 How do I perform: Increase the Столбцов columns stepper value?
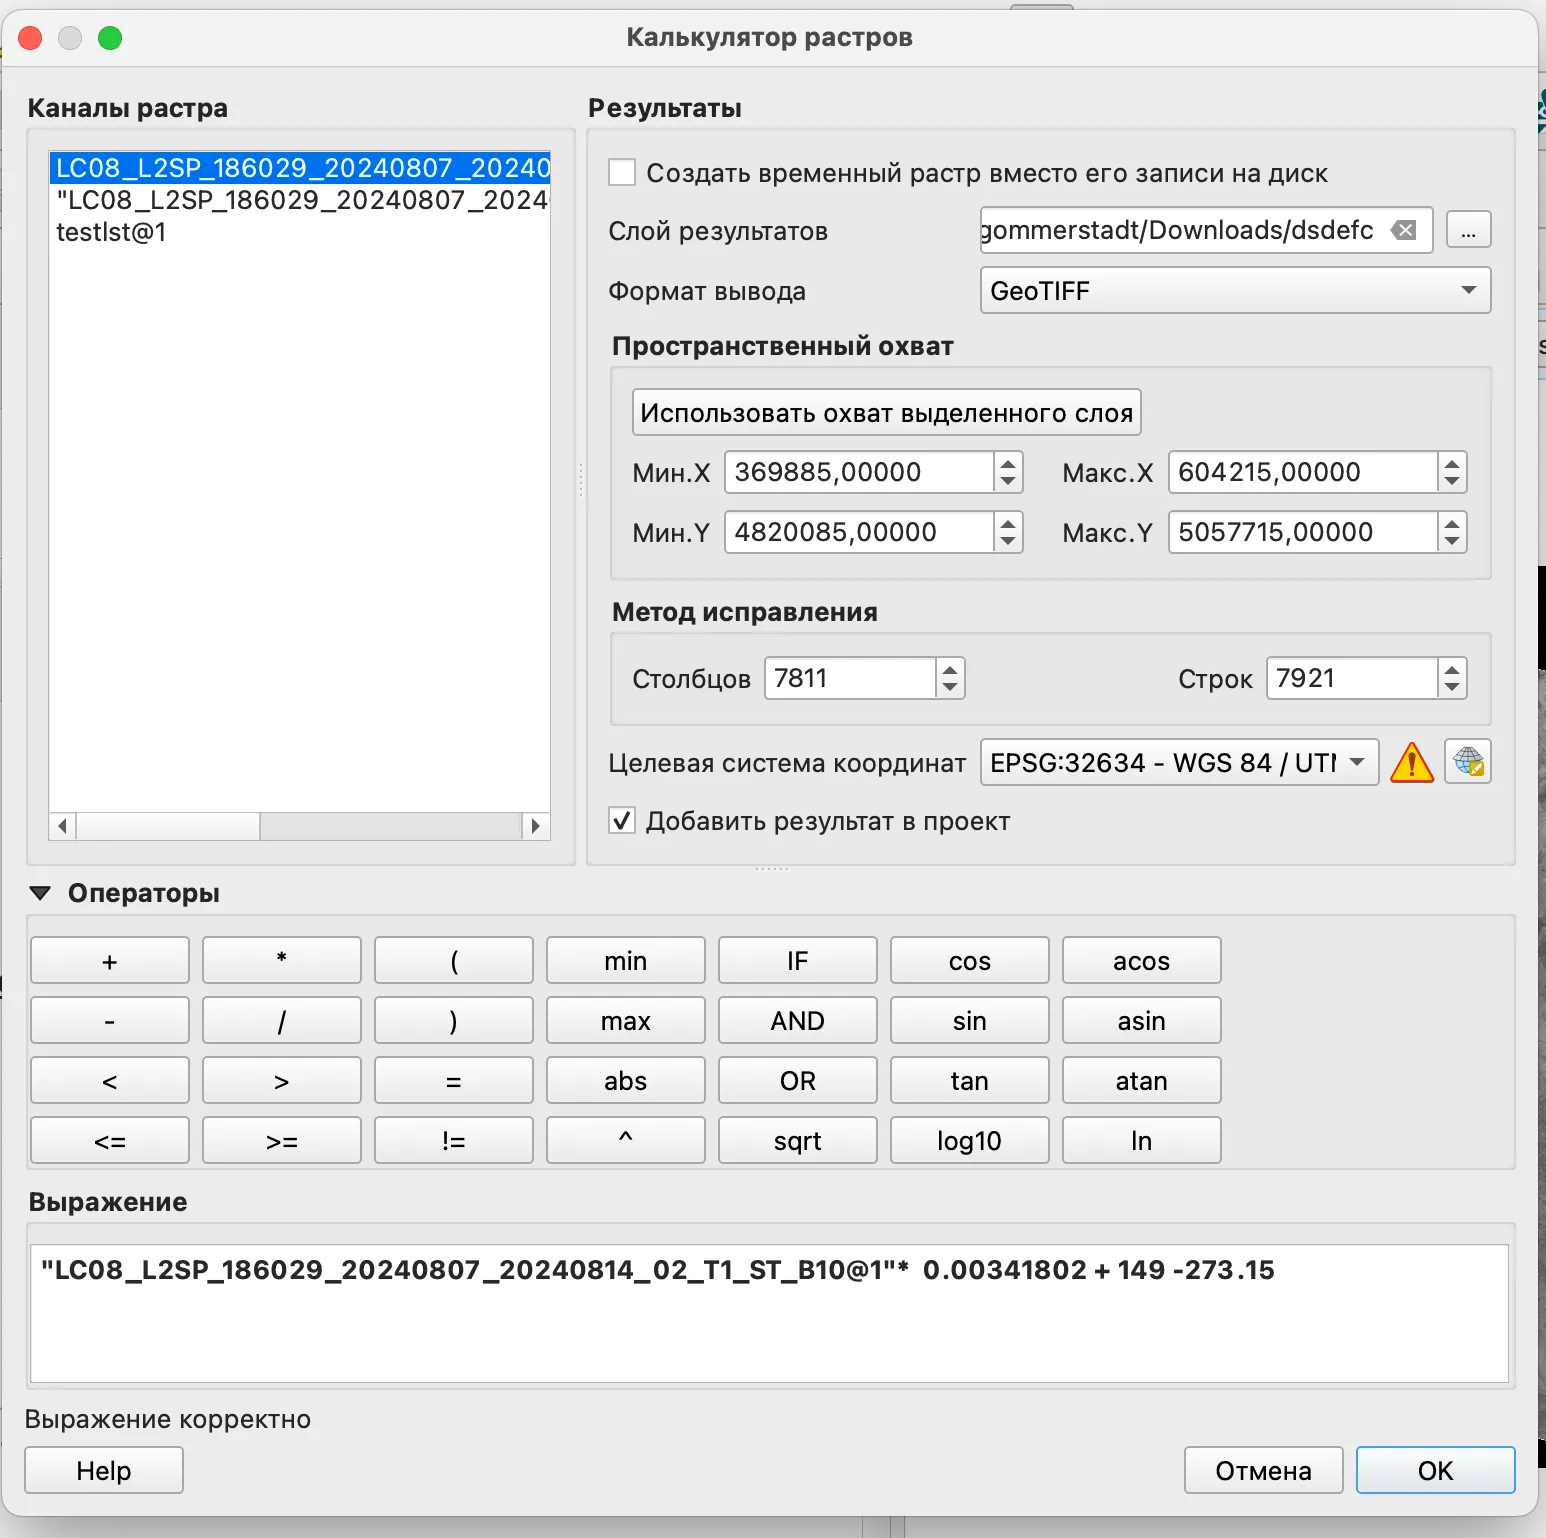pyautogui.click(x=950, y=669)
